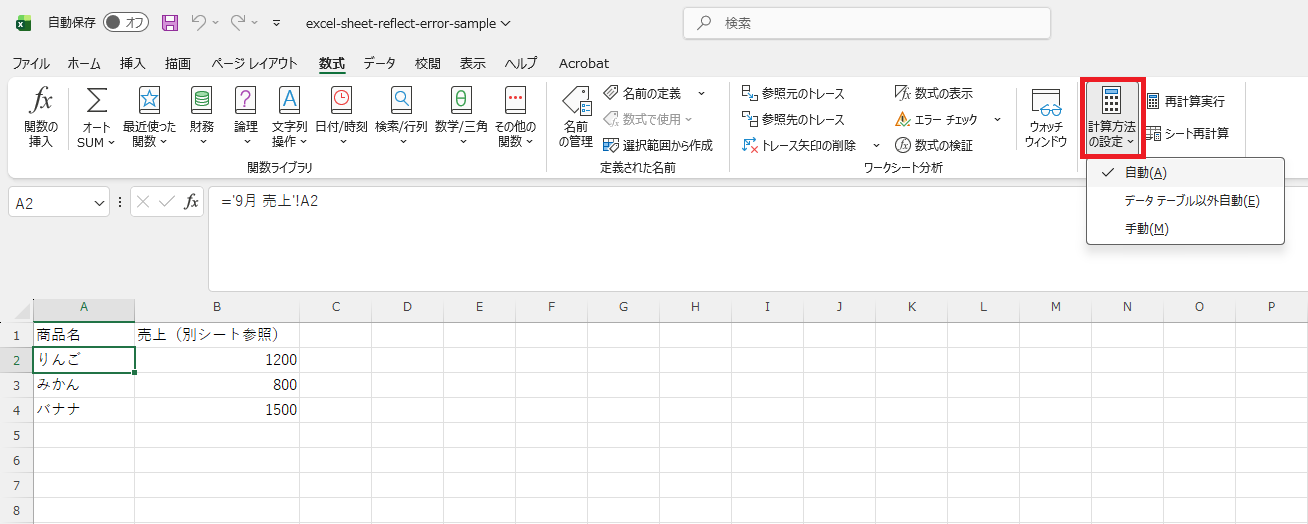This screenshot has height=524, width=1308.
Task: Expand the Name Box dropdown arrow
Action: click(99, 203)
